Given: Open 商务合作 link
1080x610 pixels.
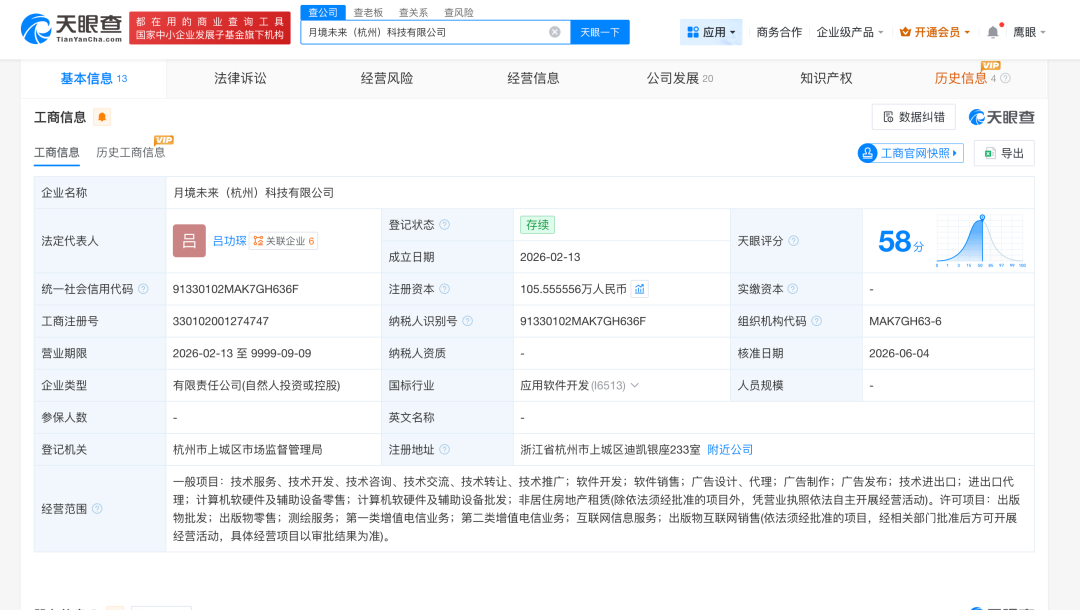Looking at the screenshot, I should pos(779,32).
